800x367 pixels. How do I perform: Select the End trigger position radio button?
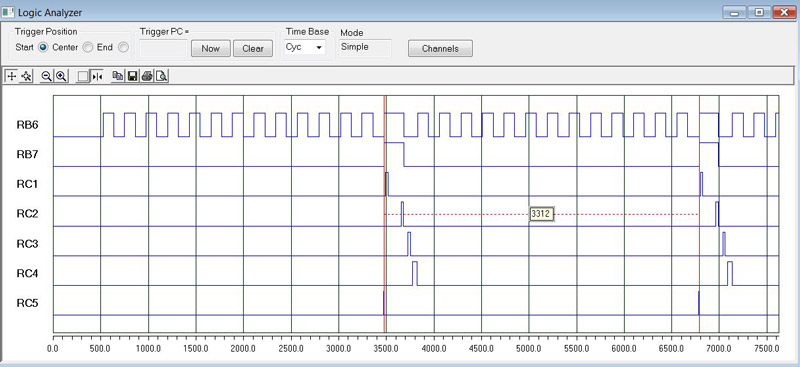123,47
